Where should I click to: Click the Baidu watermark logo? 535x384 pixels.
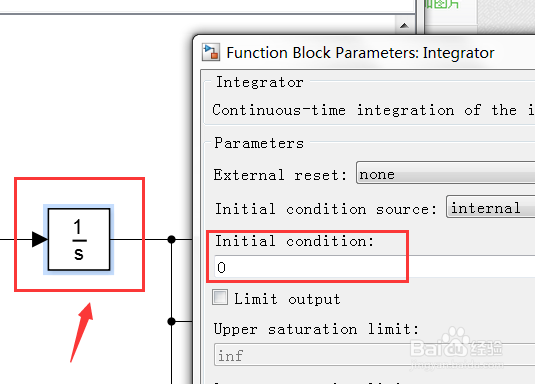coord(457,345)
